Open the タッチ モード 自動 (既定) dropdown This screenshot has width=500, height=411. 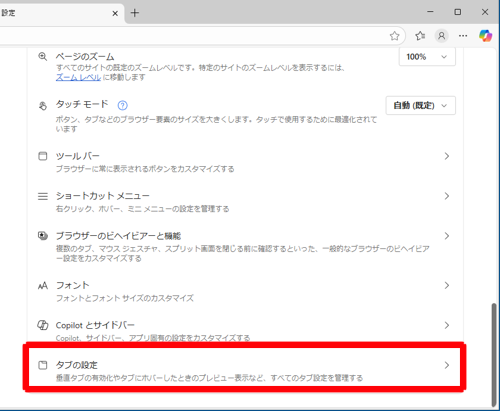coord(421,106)
